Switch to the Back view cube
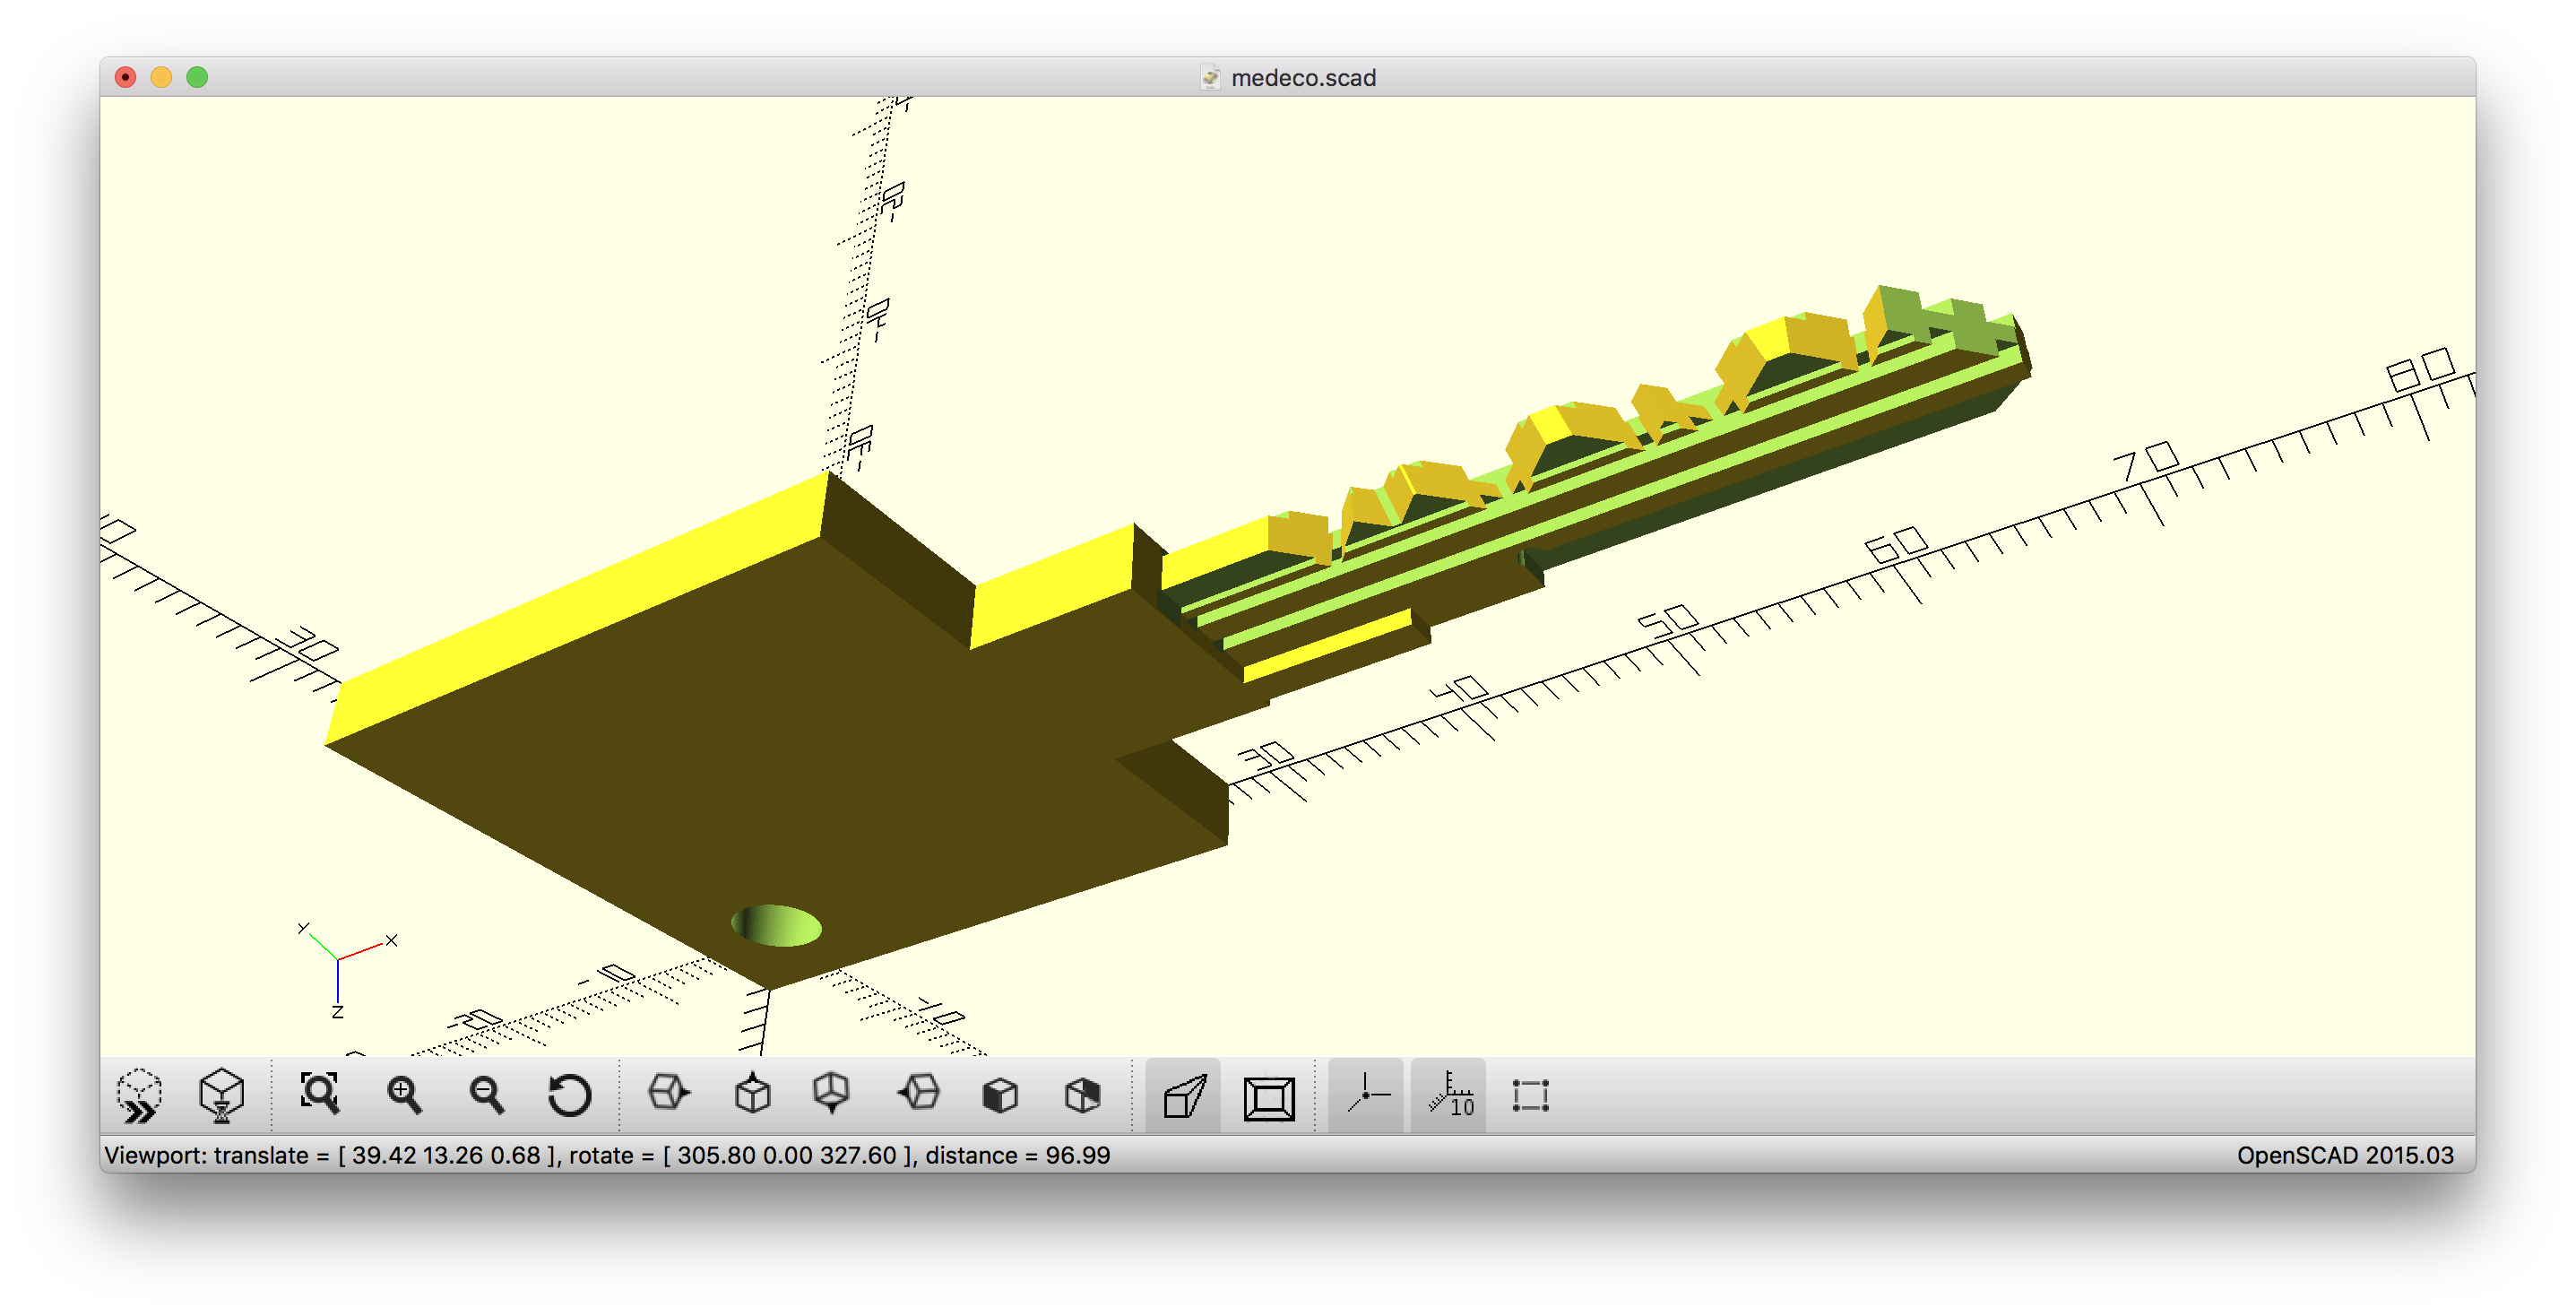This screenshot has width=2576, height=1316. 1083,1096
